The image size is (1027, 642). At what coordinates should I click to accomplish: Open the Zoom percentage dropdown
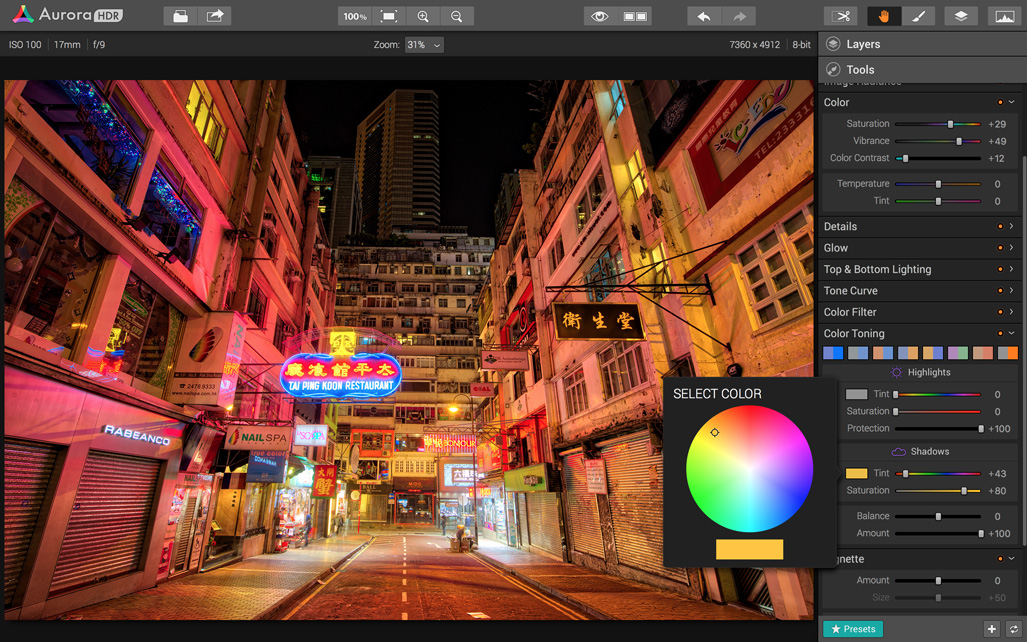(x=424, y=45)
